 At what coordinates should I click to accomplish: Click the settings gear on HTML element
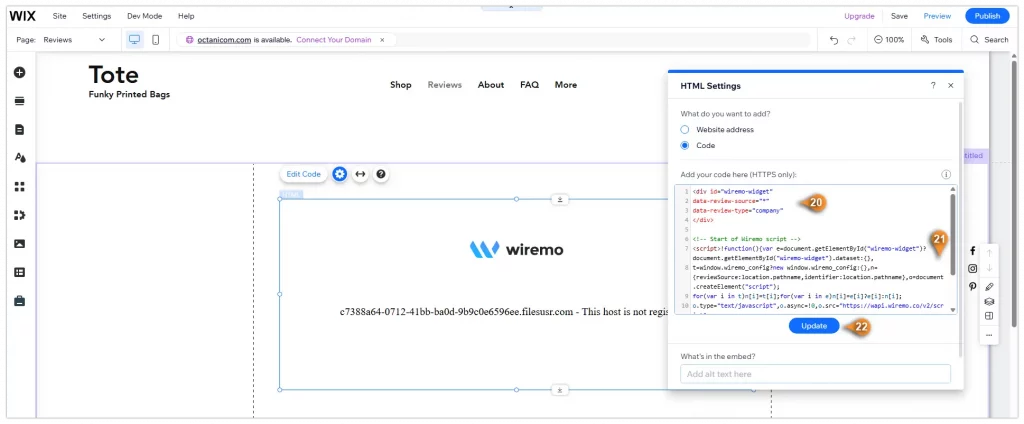[x=340, y=174]
